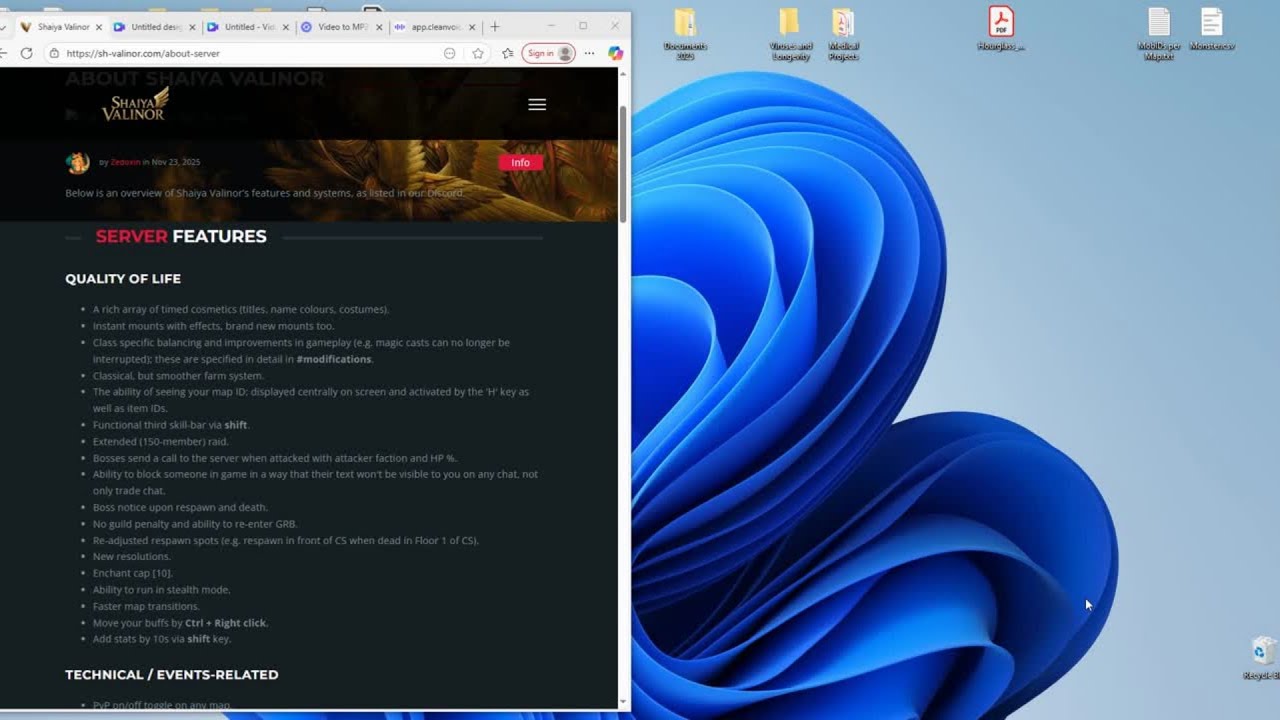1280x720 pixels.
Task: Open a new browser tab
Action: [495, 27]
